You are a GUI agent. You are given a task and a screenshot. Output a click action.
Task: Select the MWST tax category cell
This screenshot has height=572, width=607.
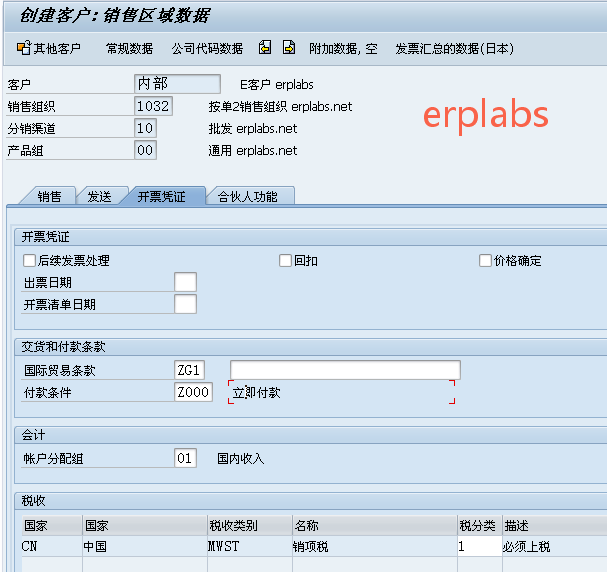[250, 546]
